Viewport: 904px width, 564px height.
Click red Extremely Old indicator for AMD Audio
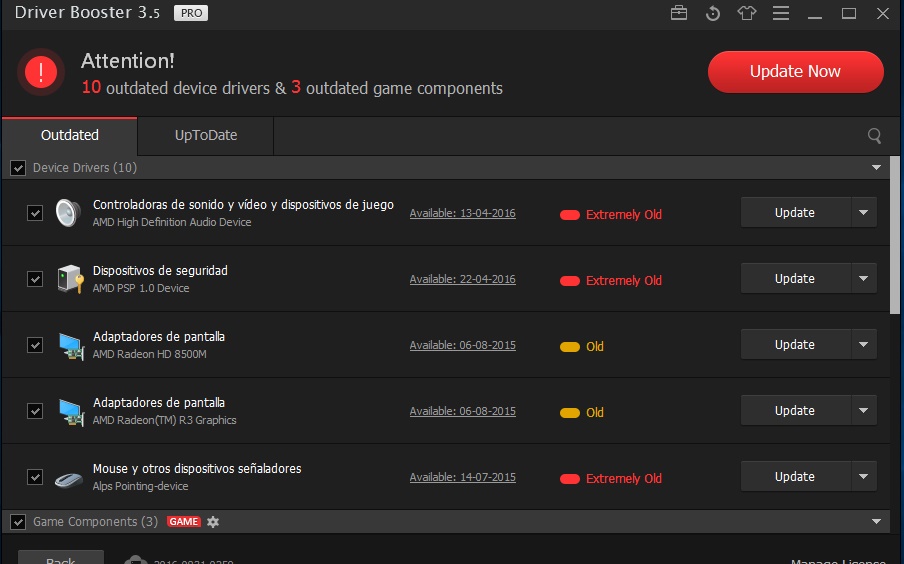tap(570, 215)
